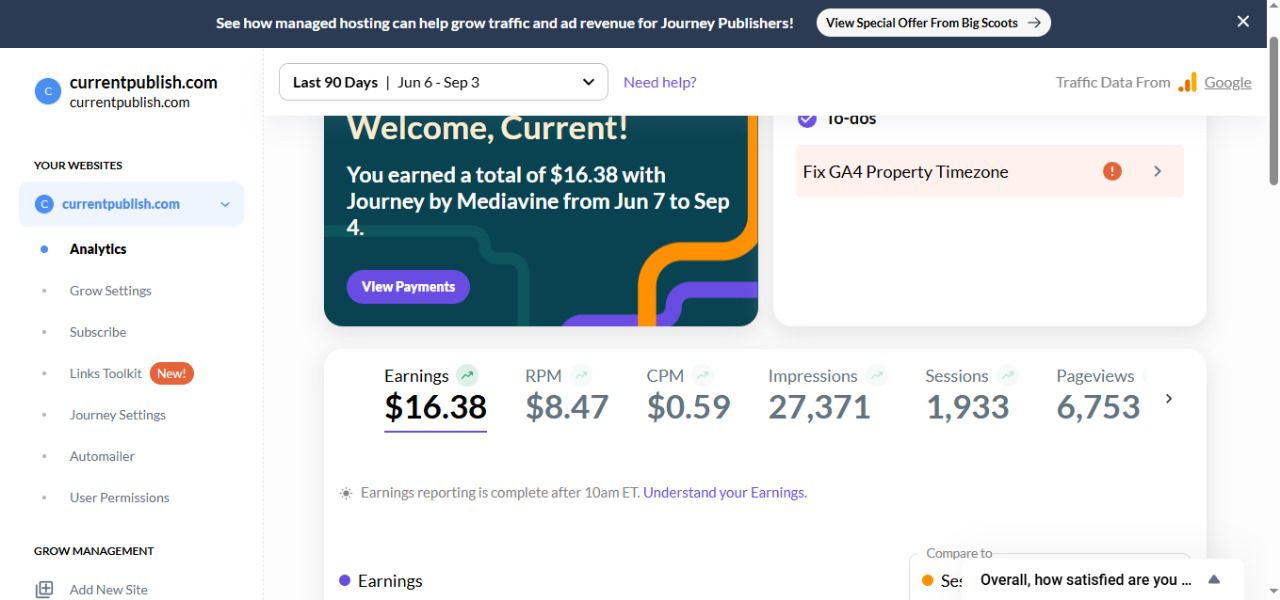Click the Google Analytics bar-chart icon
Viewport: 1280px width, 600px height.
1187,83
